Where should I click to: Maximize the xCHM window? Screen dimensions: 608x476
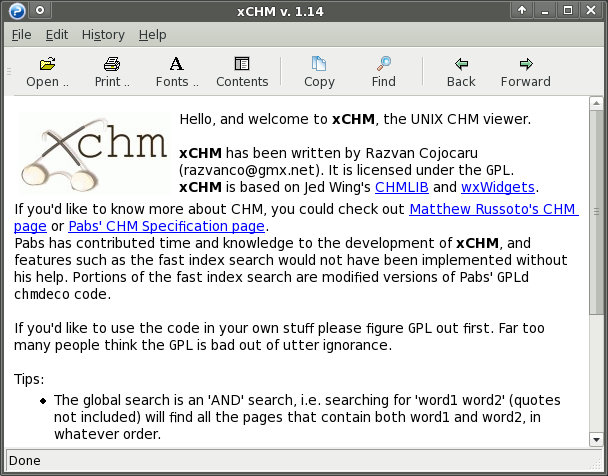[568, 10]
